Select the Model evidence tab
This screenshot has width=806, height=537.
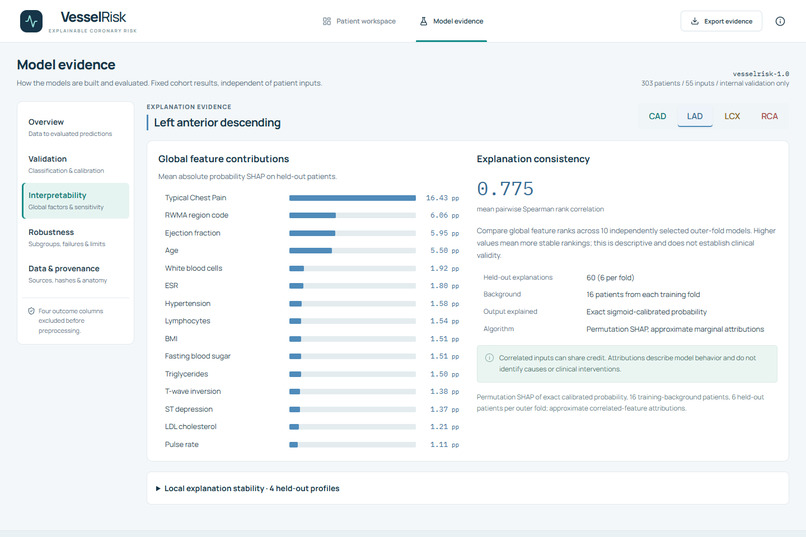[451, 21]
